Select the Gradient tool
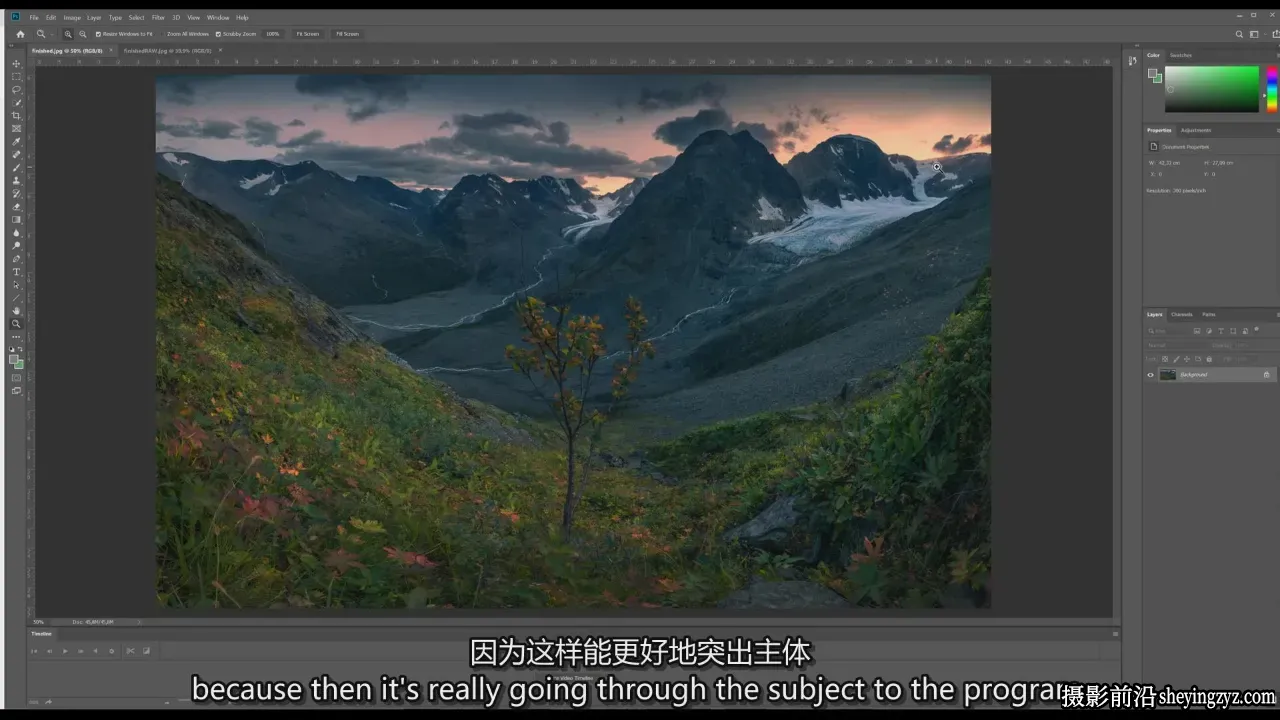 coord(16,220)
